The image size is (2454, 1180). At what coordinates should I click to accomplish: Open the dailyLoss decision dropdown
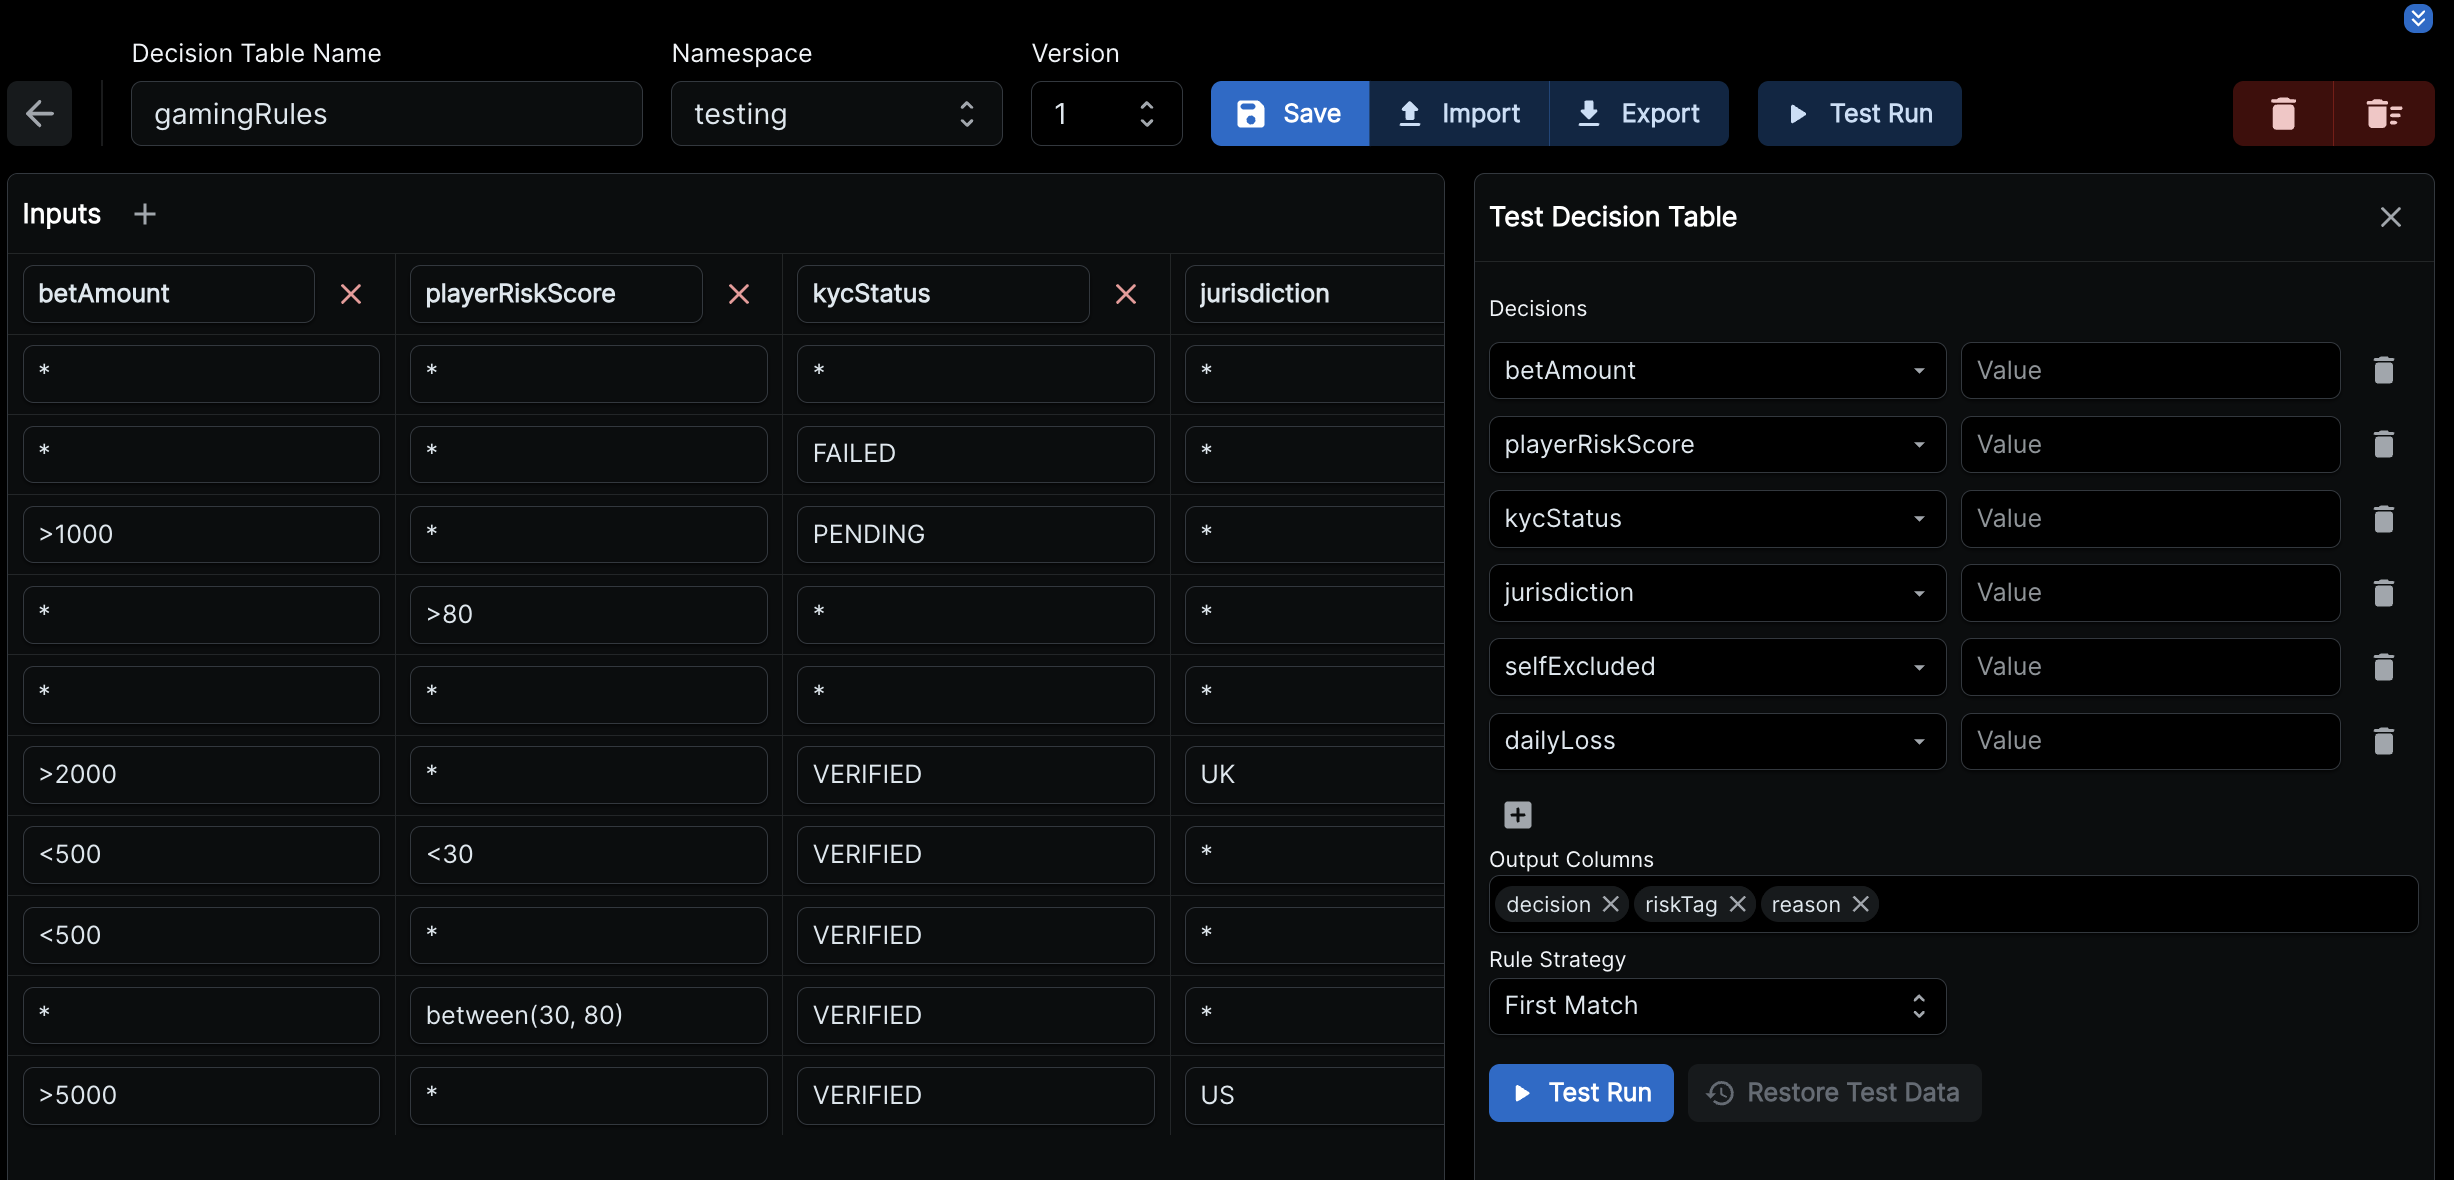pos(1717,741)
